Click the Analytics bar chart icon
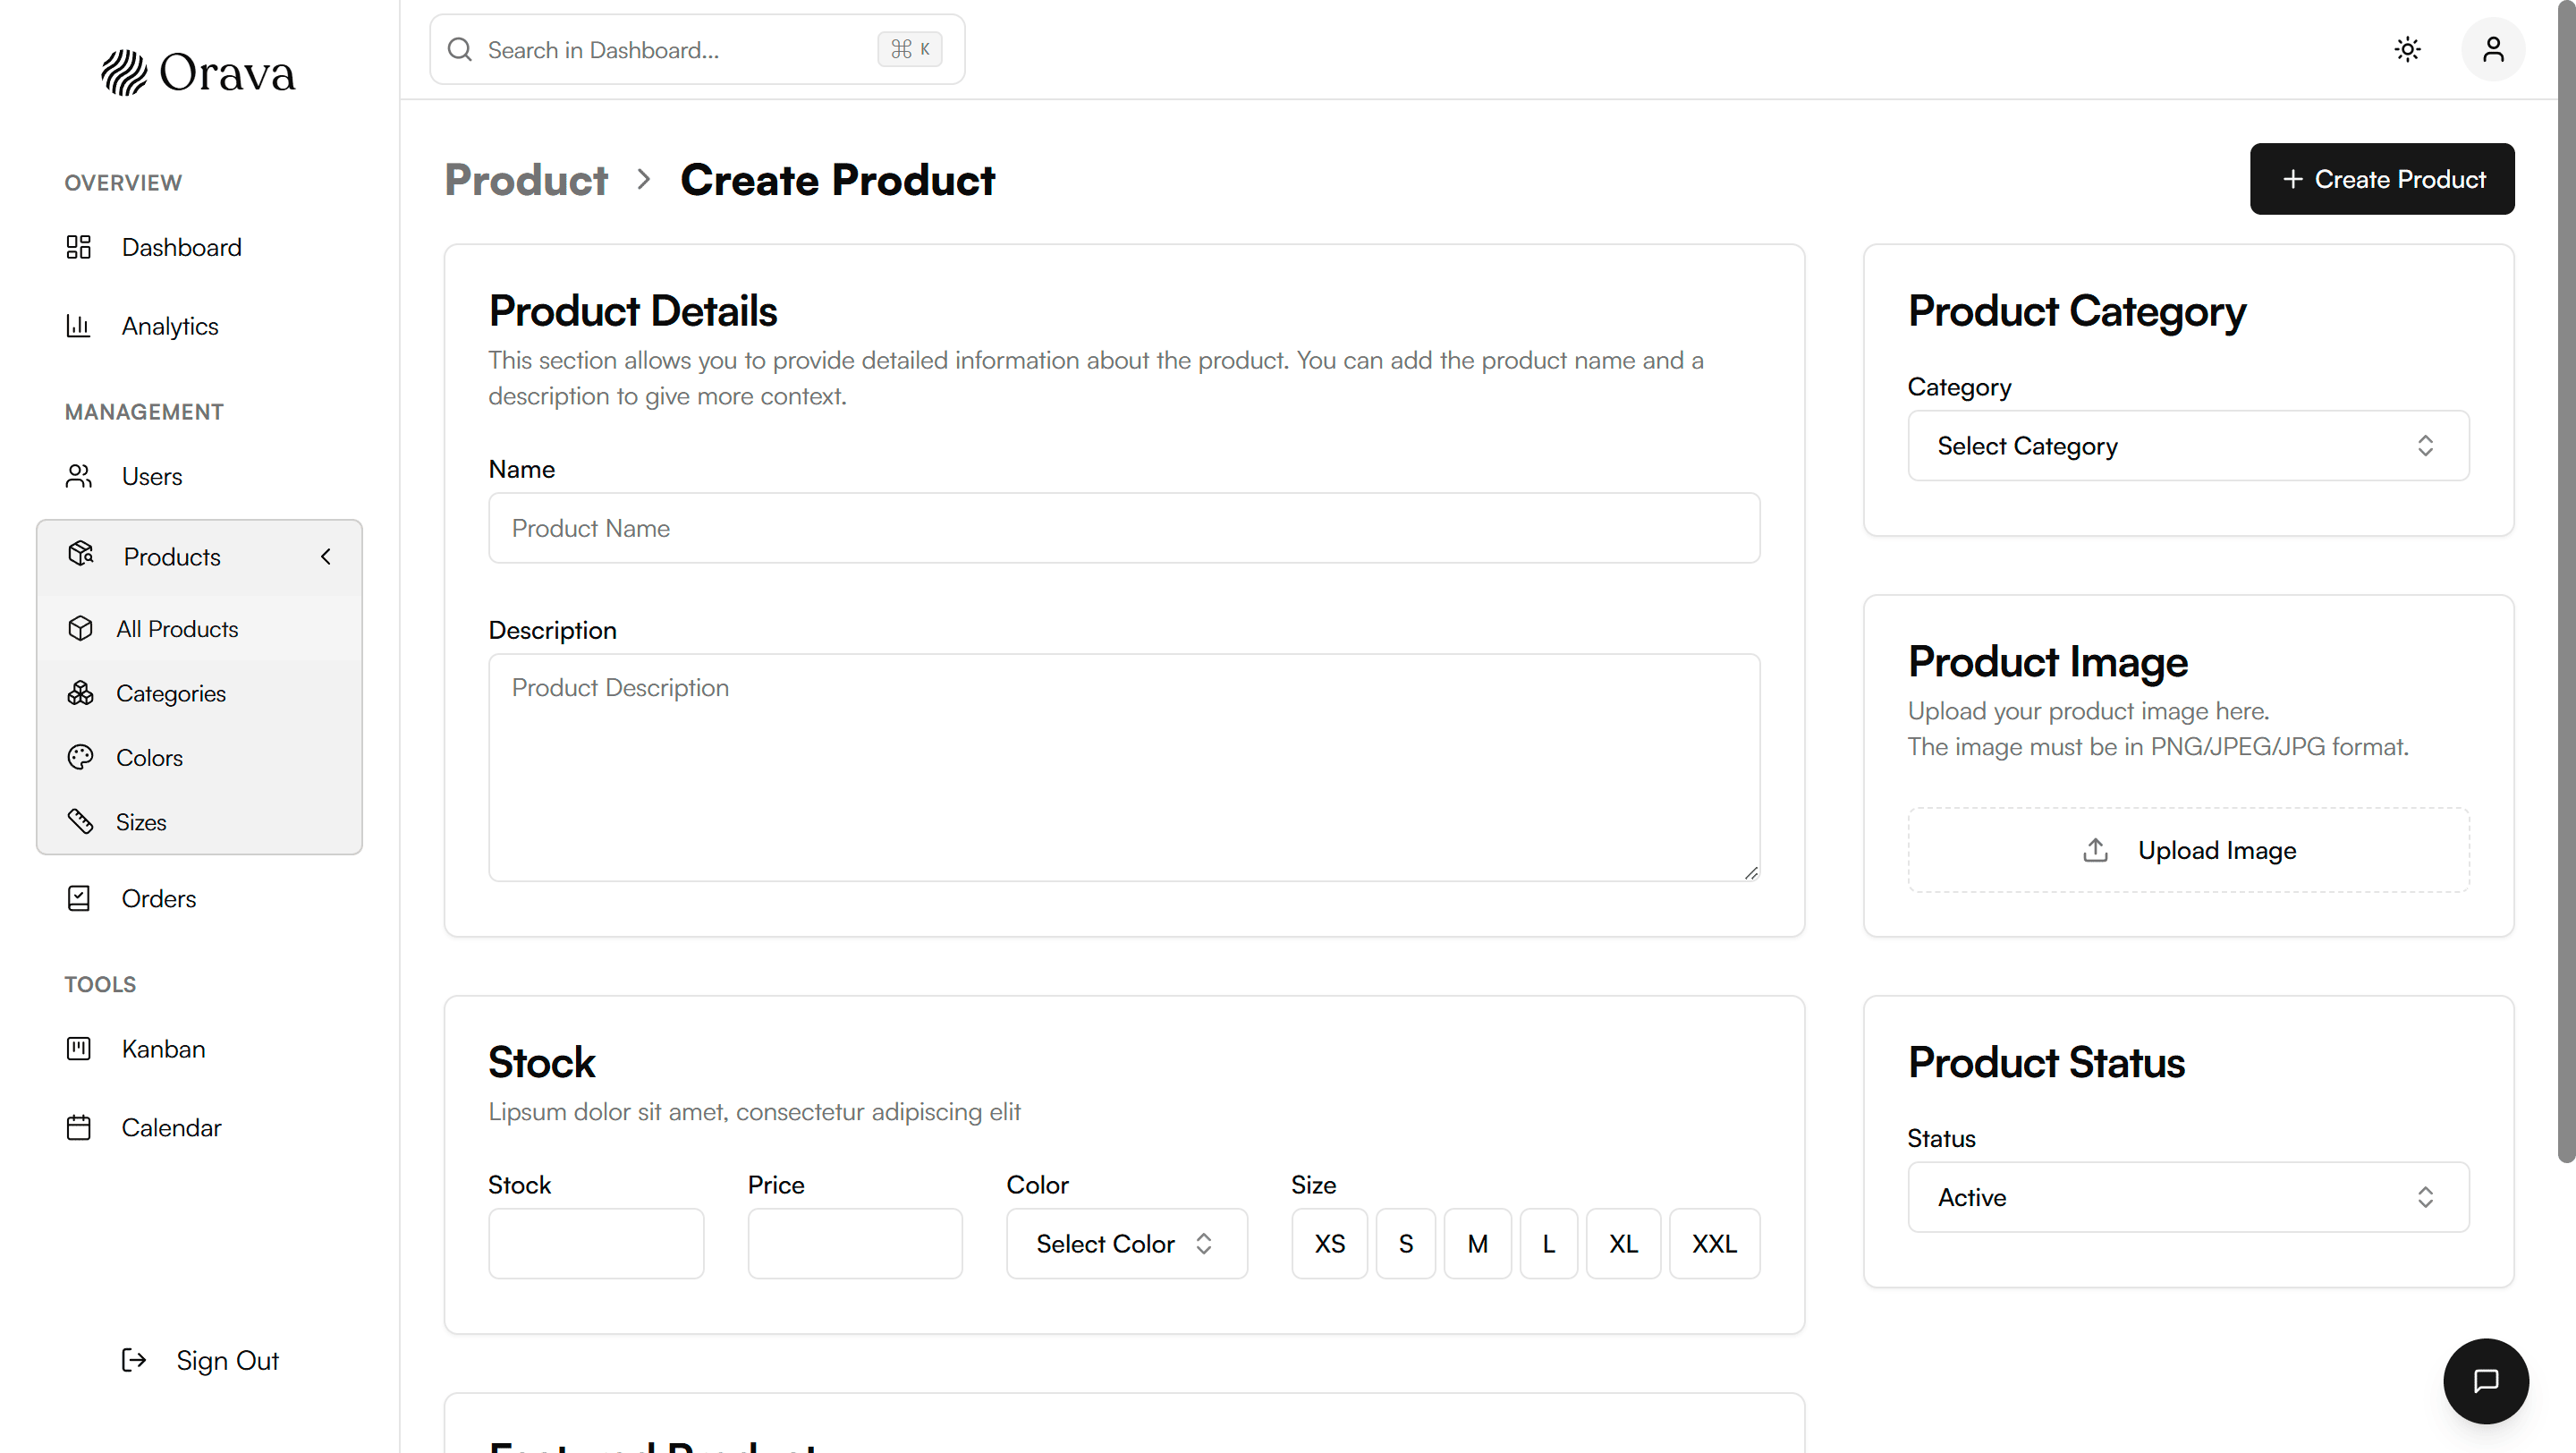This screenshot has height=1453, width=2576. [79, 326]
